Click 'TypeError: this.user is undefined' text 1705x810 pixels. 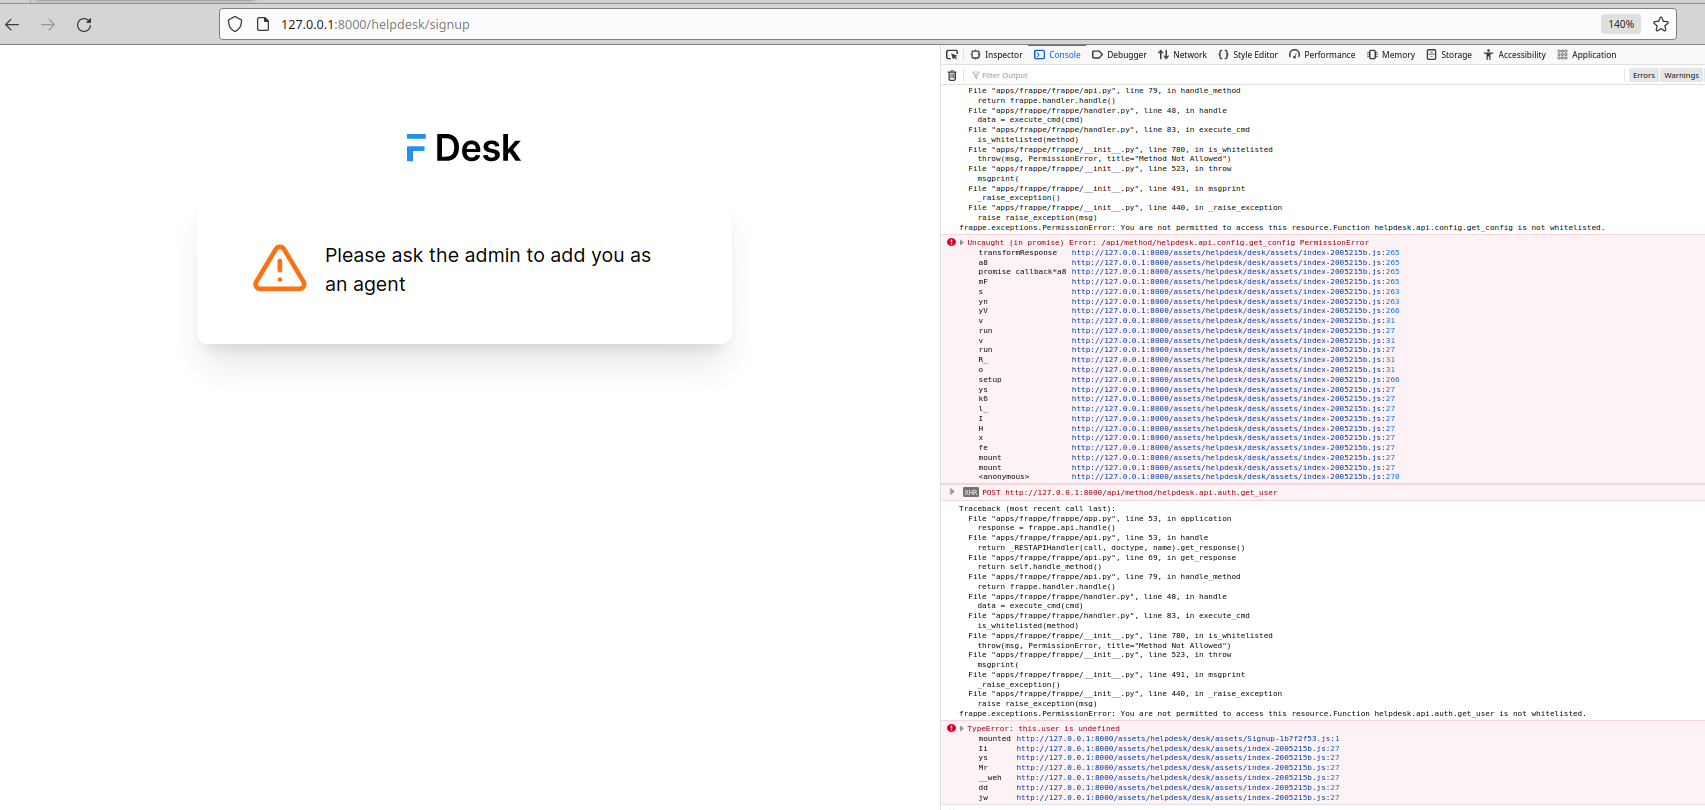[1043, 729]
